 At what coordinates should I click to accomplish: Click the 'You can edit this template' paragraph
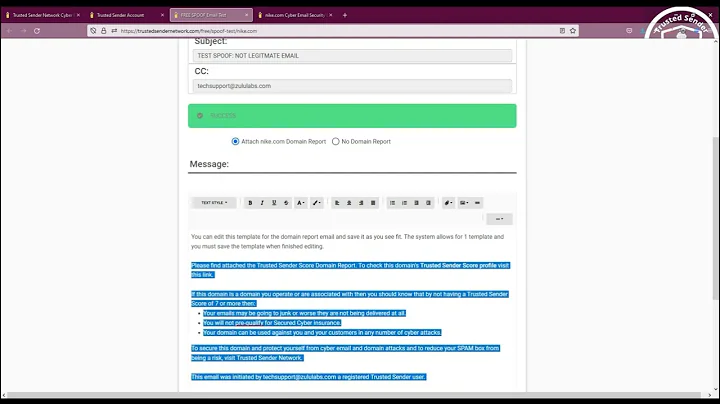(x=348, y=241)
